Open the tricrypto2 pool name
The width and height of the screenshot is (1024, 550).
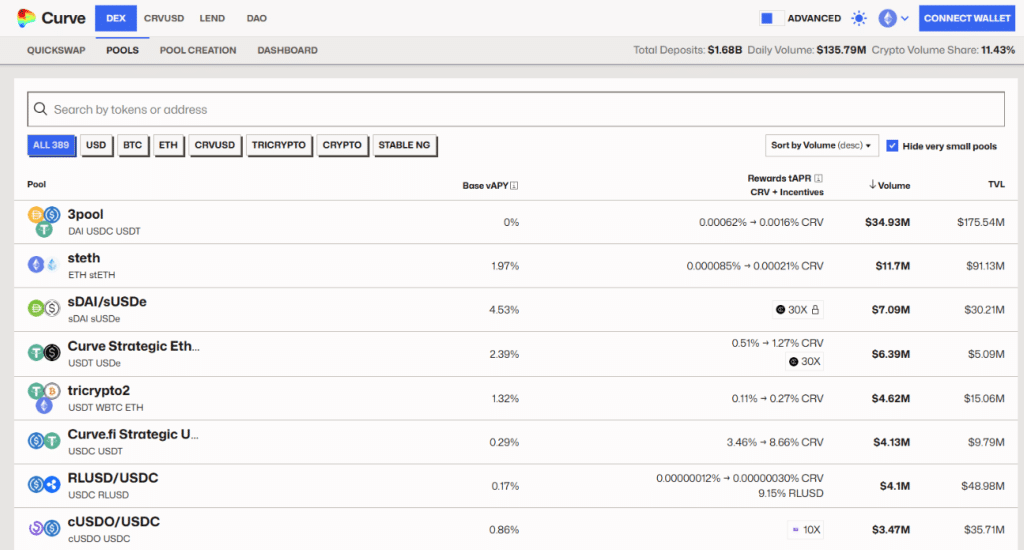click(x=99, y=391)
